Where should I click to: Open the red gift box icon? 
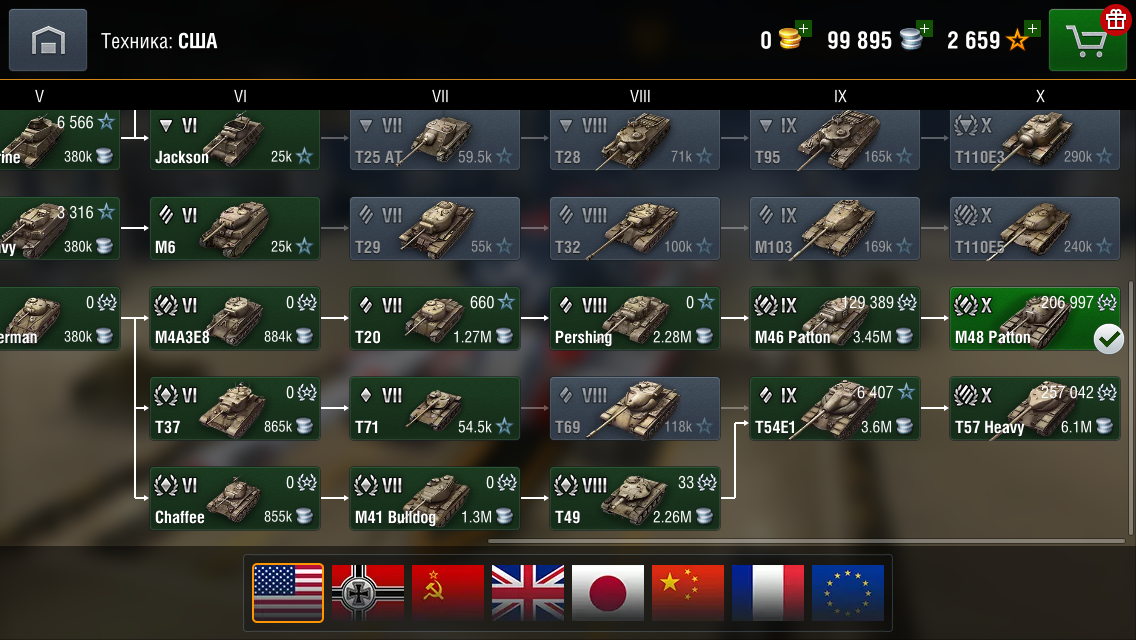coord(1116,19)
